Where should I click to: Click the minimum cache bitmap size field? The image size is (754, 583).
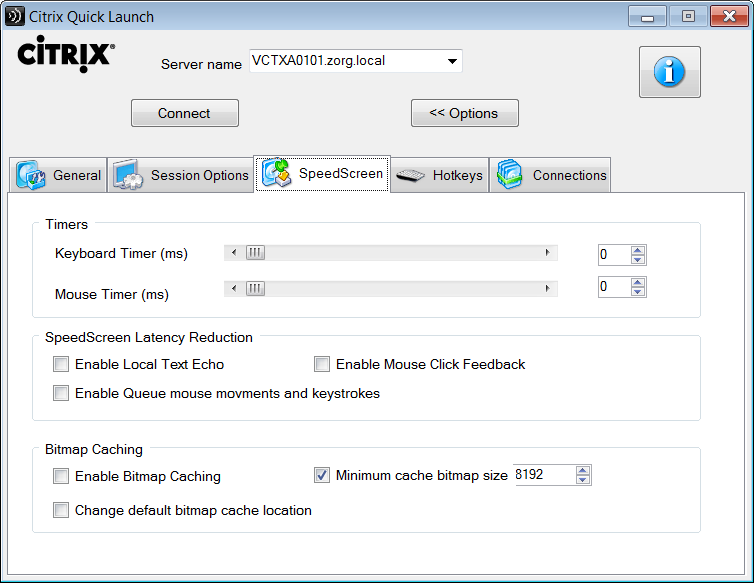point(542,475)
